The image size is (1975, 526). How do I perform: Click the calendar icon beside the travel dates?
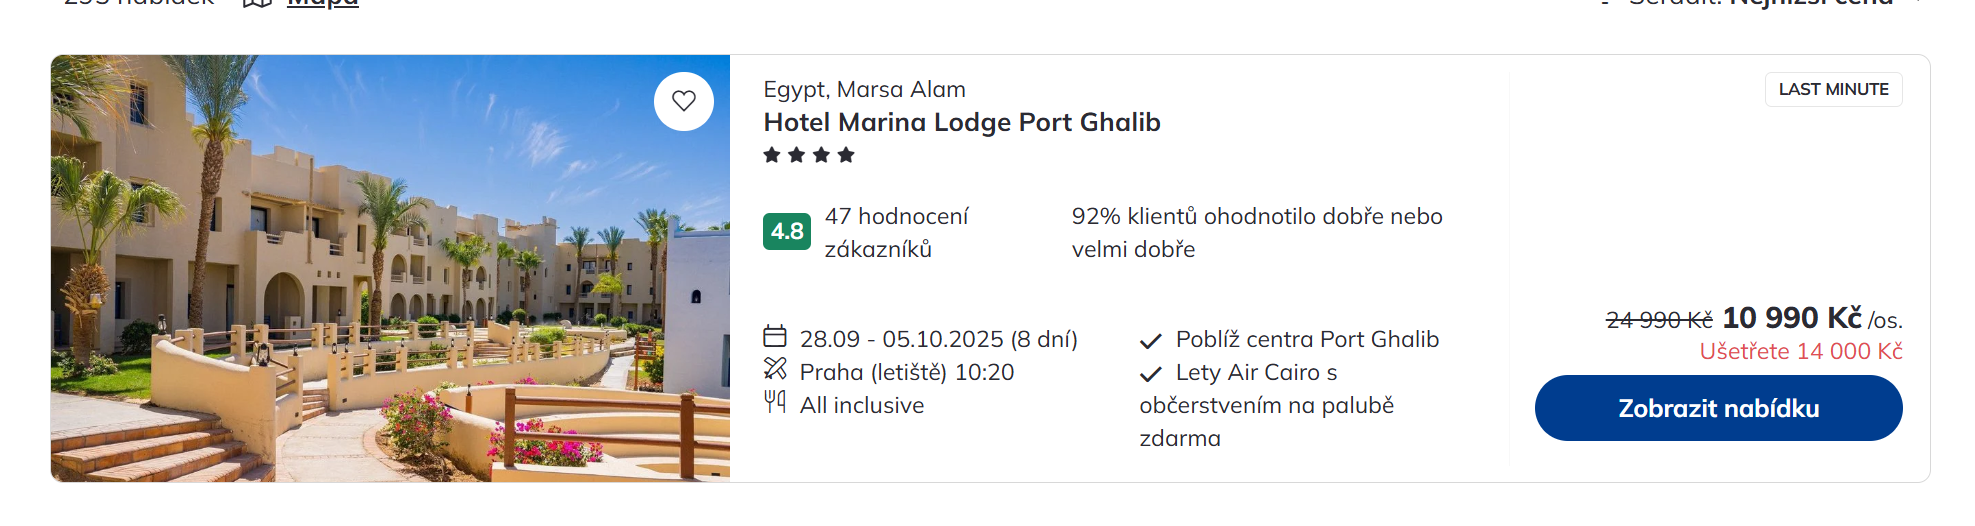(x=775, y=336)
